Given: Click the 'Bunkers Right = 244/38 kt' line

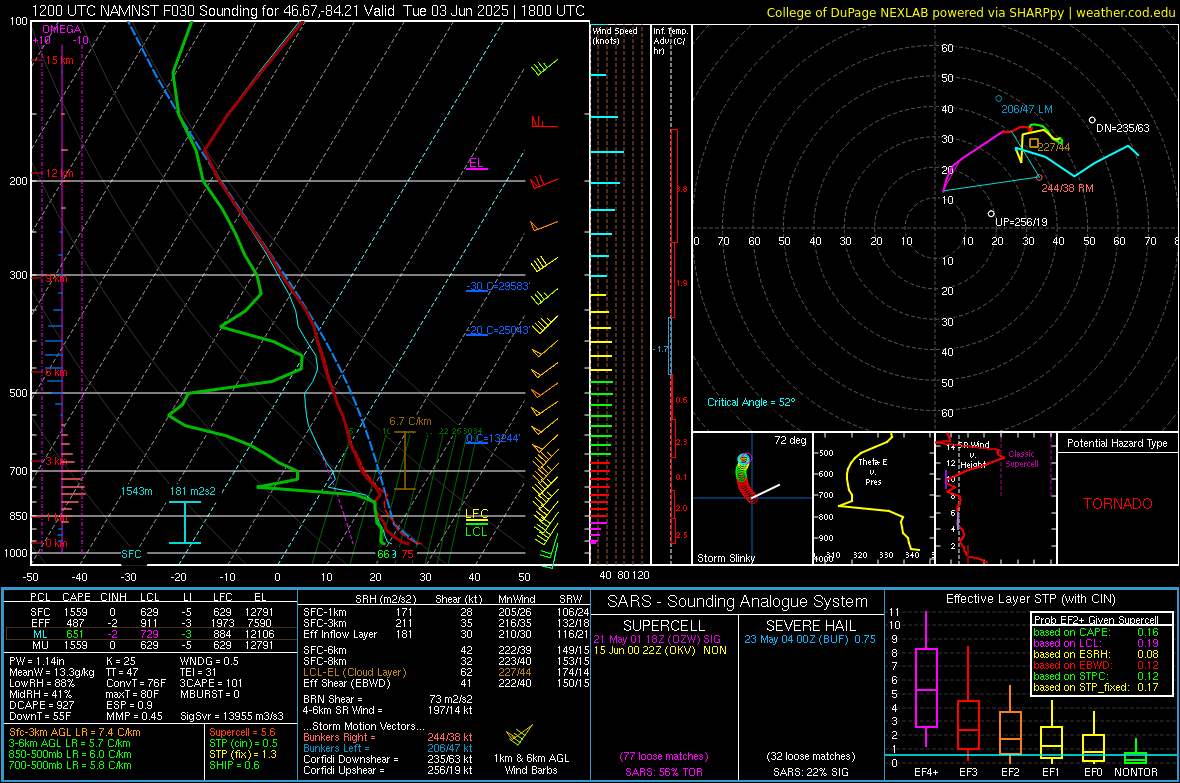Looking at the screenshot, I should click(x=388, y=737).
